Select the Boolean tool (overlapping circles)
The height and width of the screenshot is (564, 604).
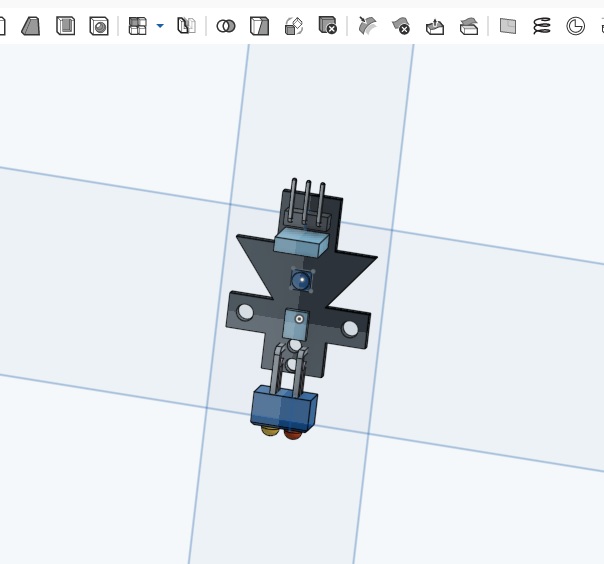pos(226,26)
